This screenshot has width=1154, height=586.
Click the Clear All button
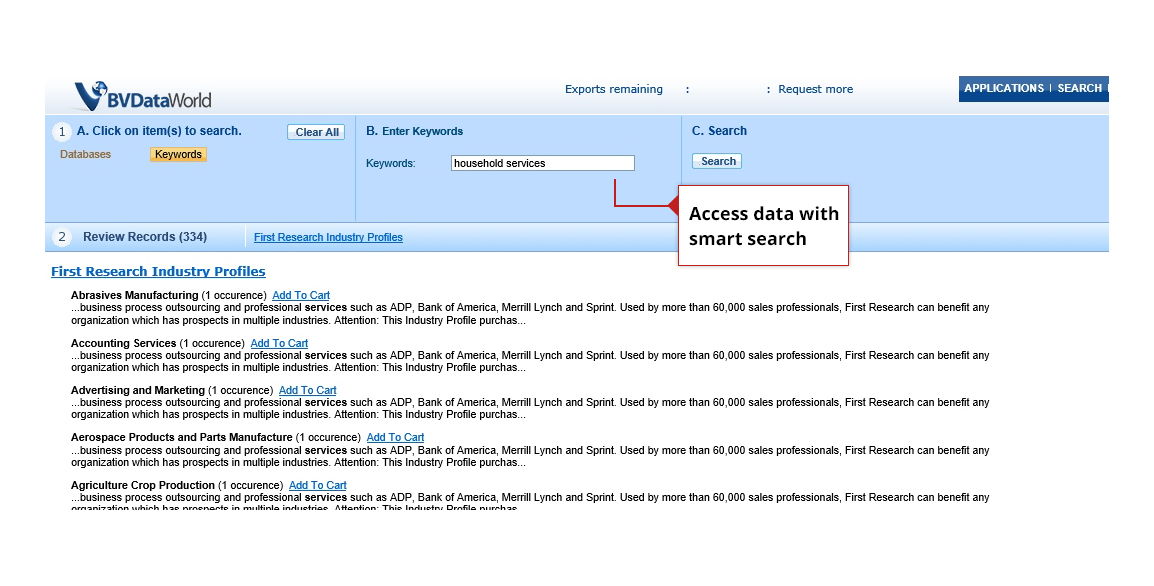pos(316,132)
